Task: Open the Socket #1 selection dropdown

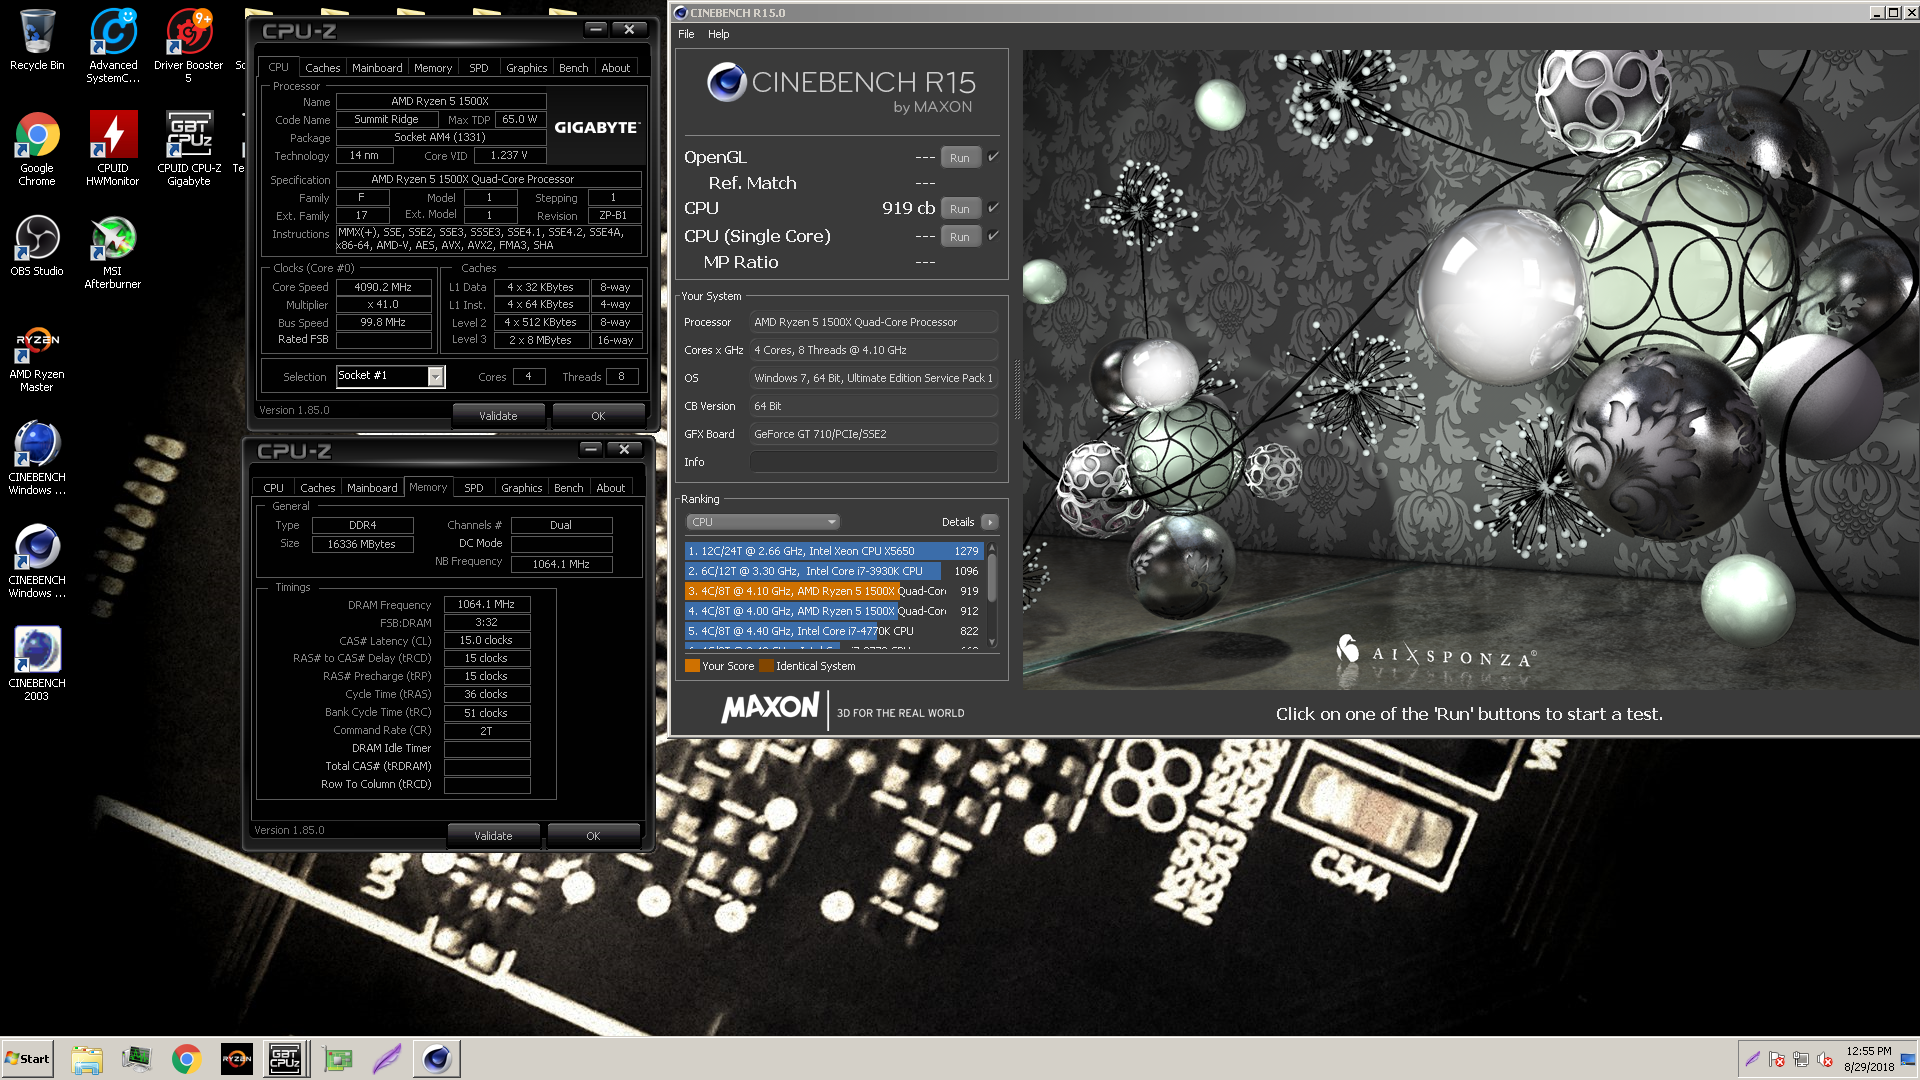Action: coord(435,376)
